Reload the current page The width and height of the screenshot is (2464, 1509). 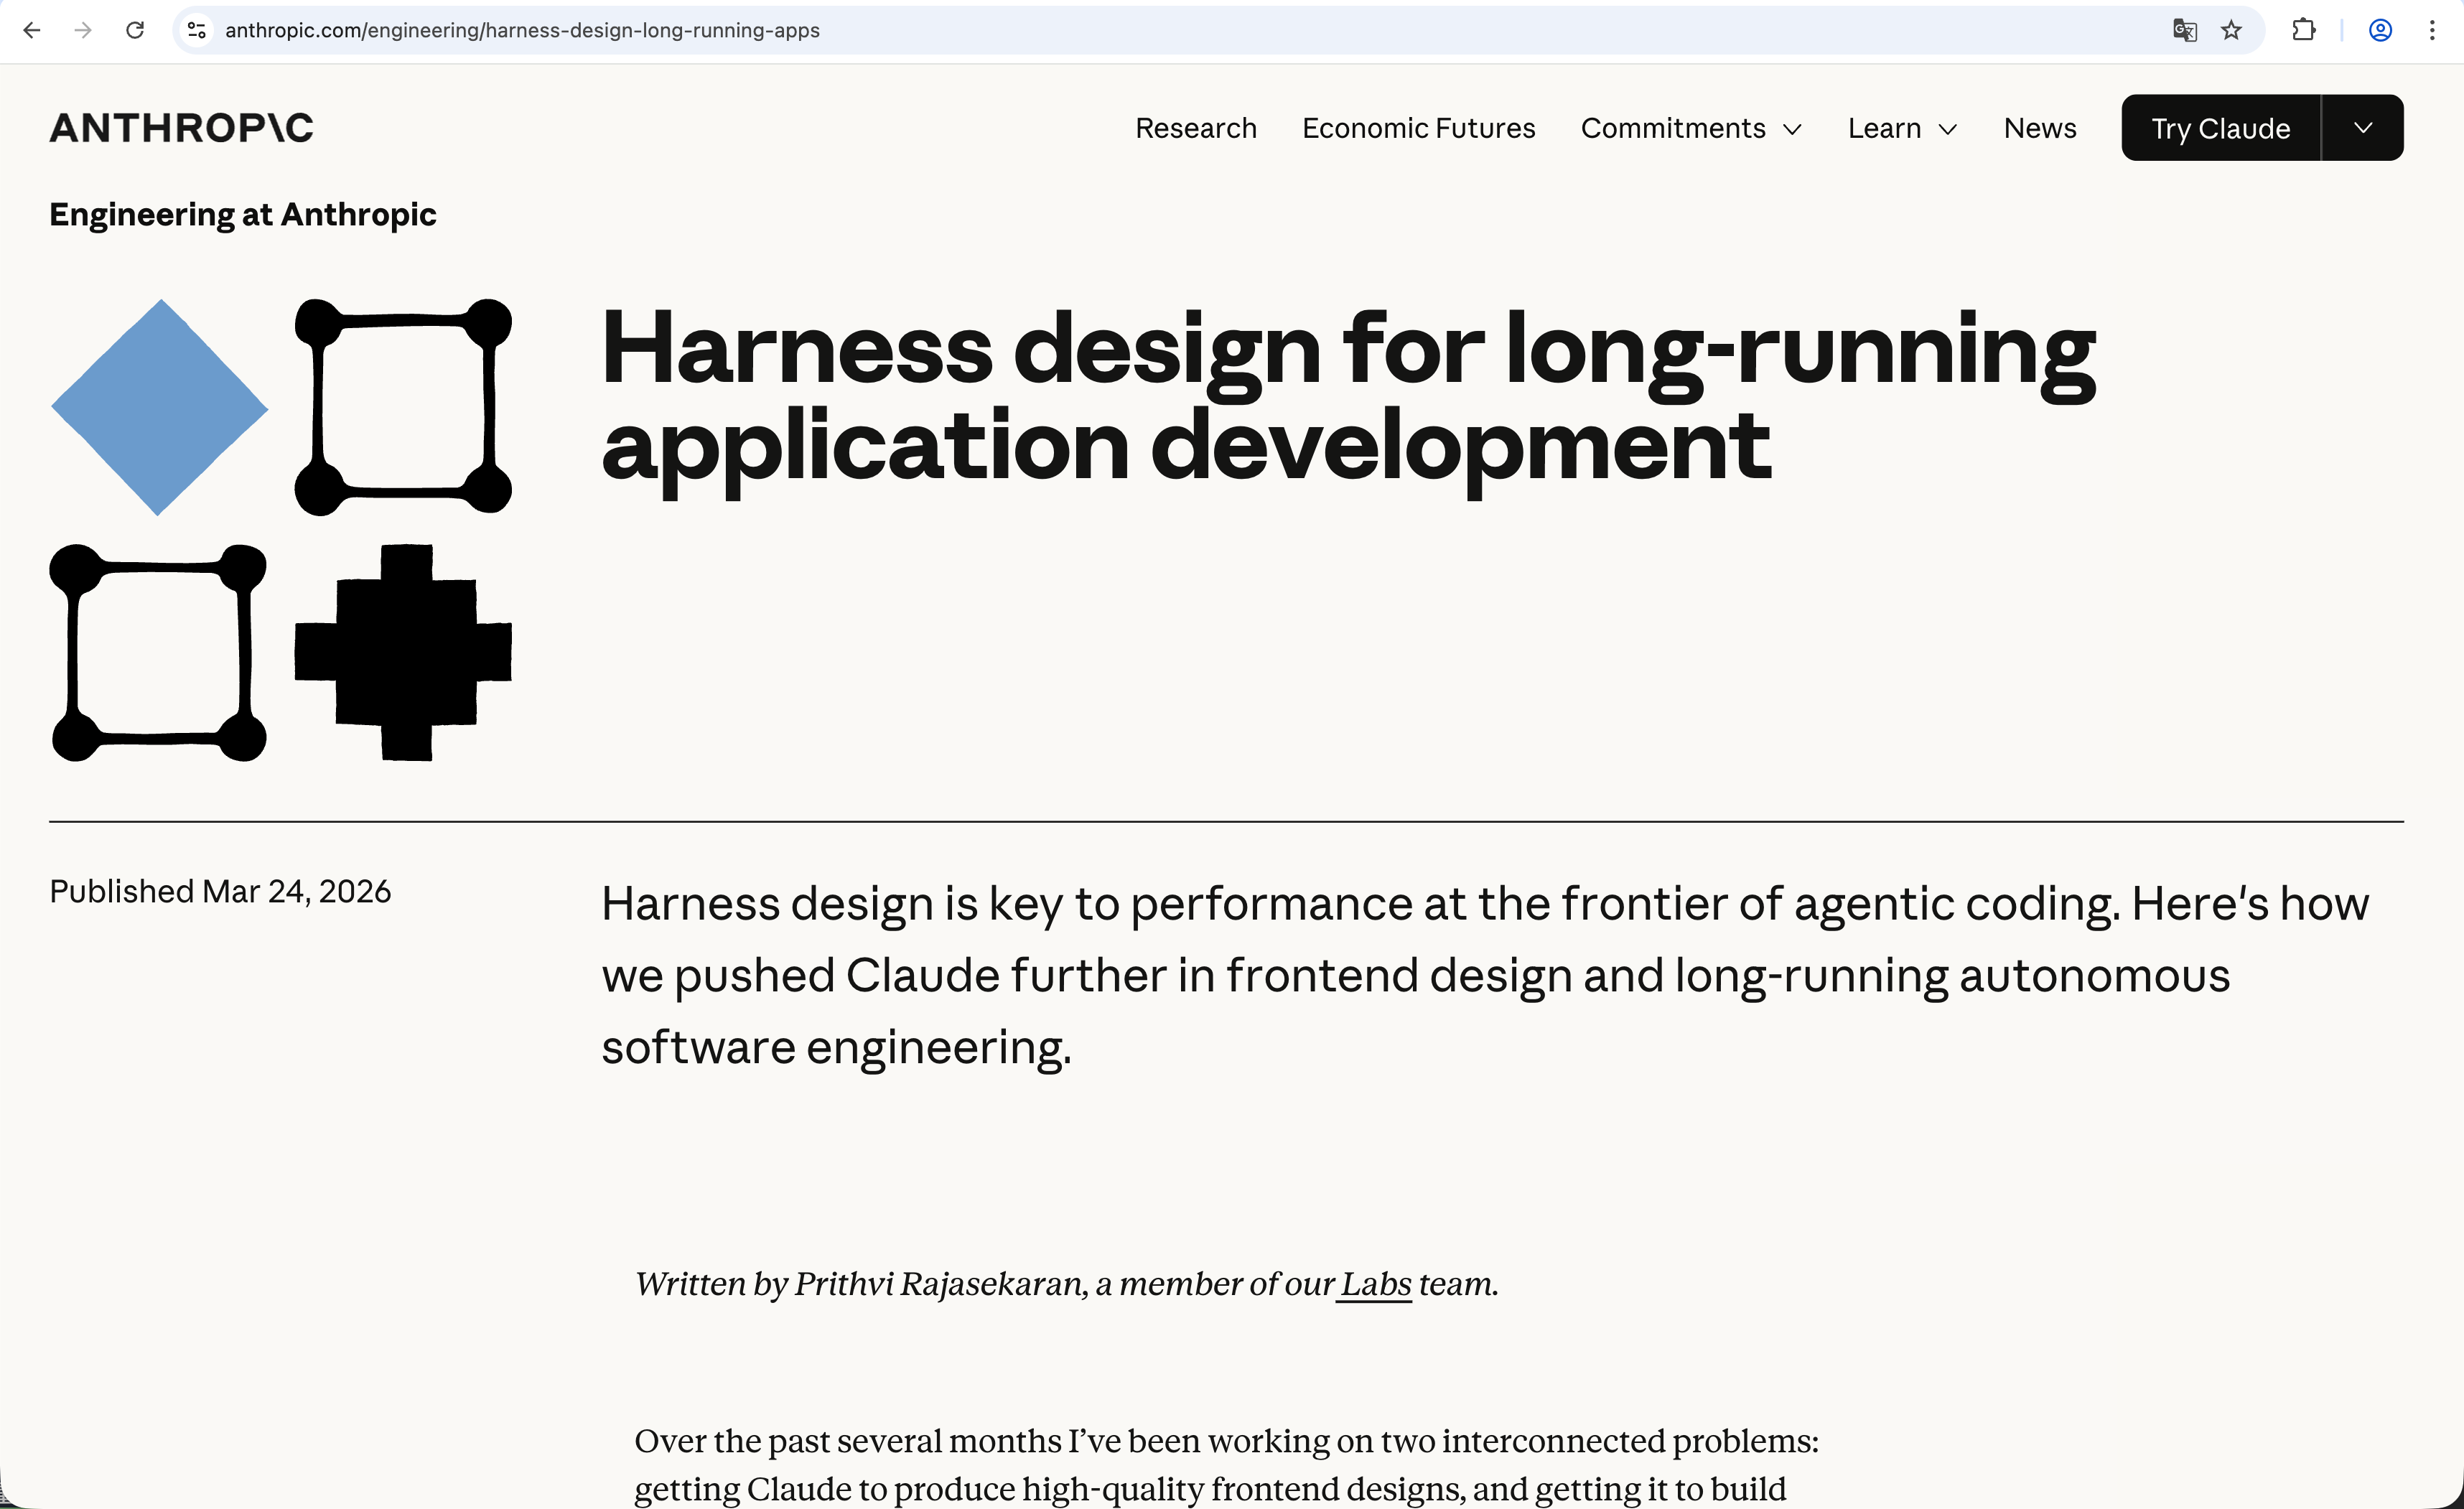click(135, 30)
